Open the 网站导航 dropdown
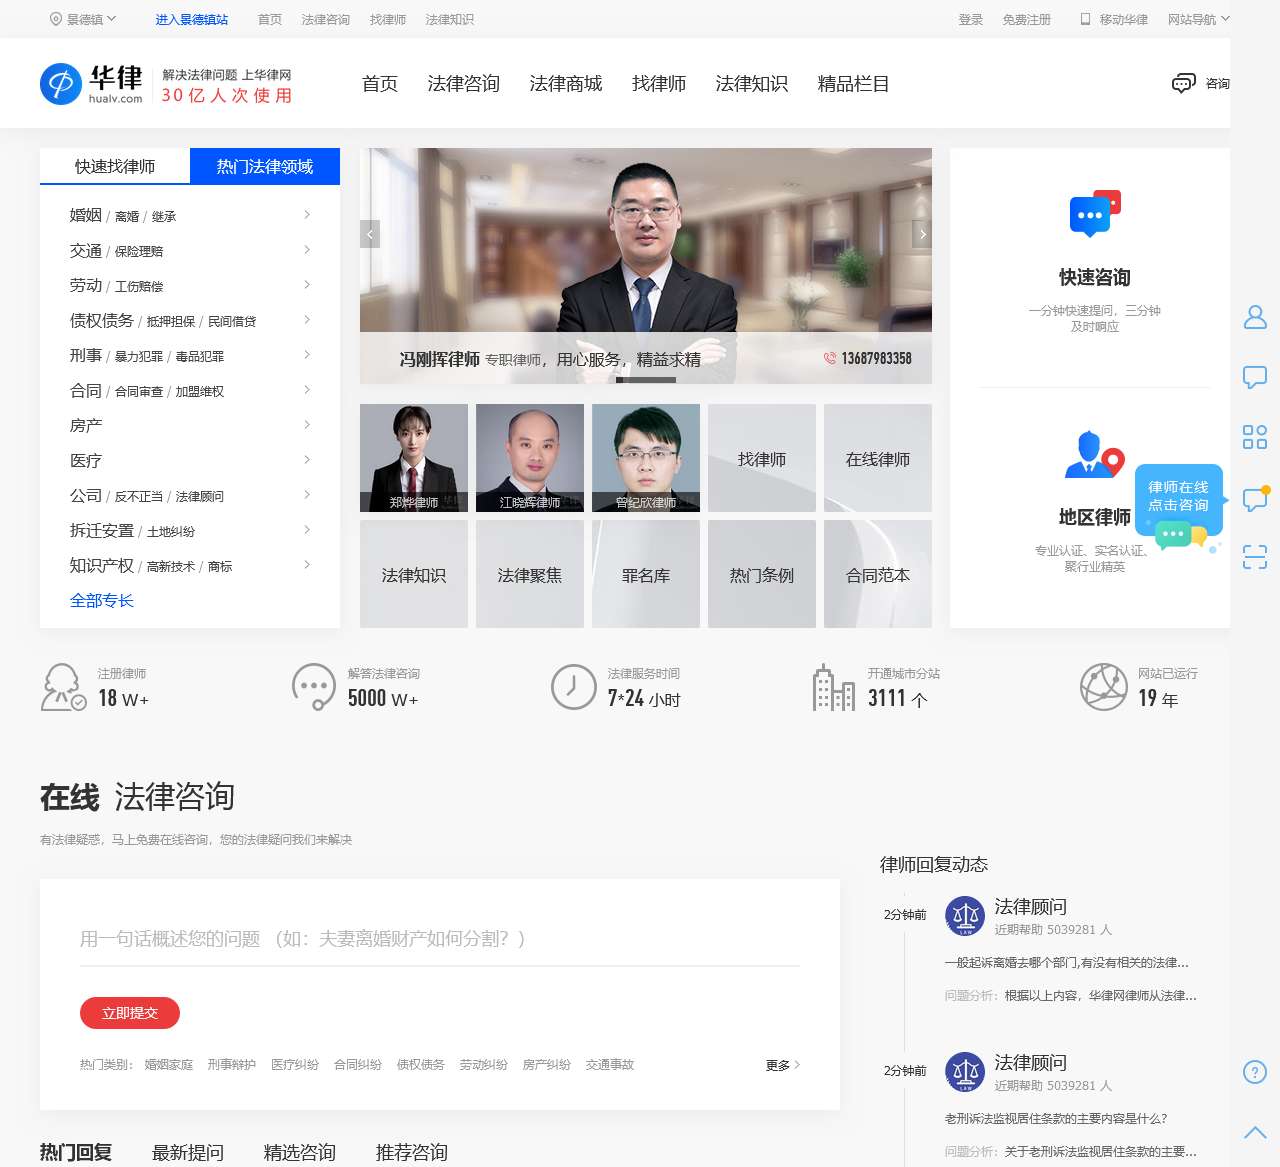Image resolution: width=1280 pixels, height=1167 pixels. click(x=1199, y=19)
